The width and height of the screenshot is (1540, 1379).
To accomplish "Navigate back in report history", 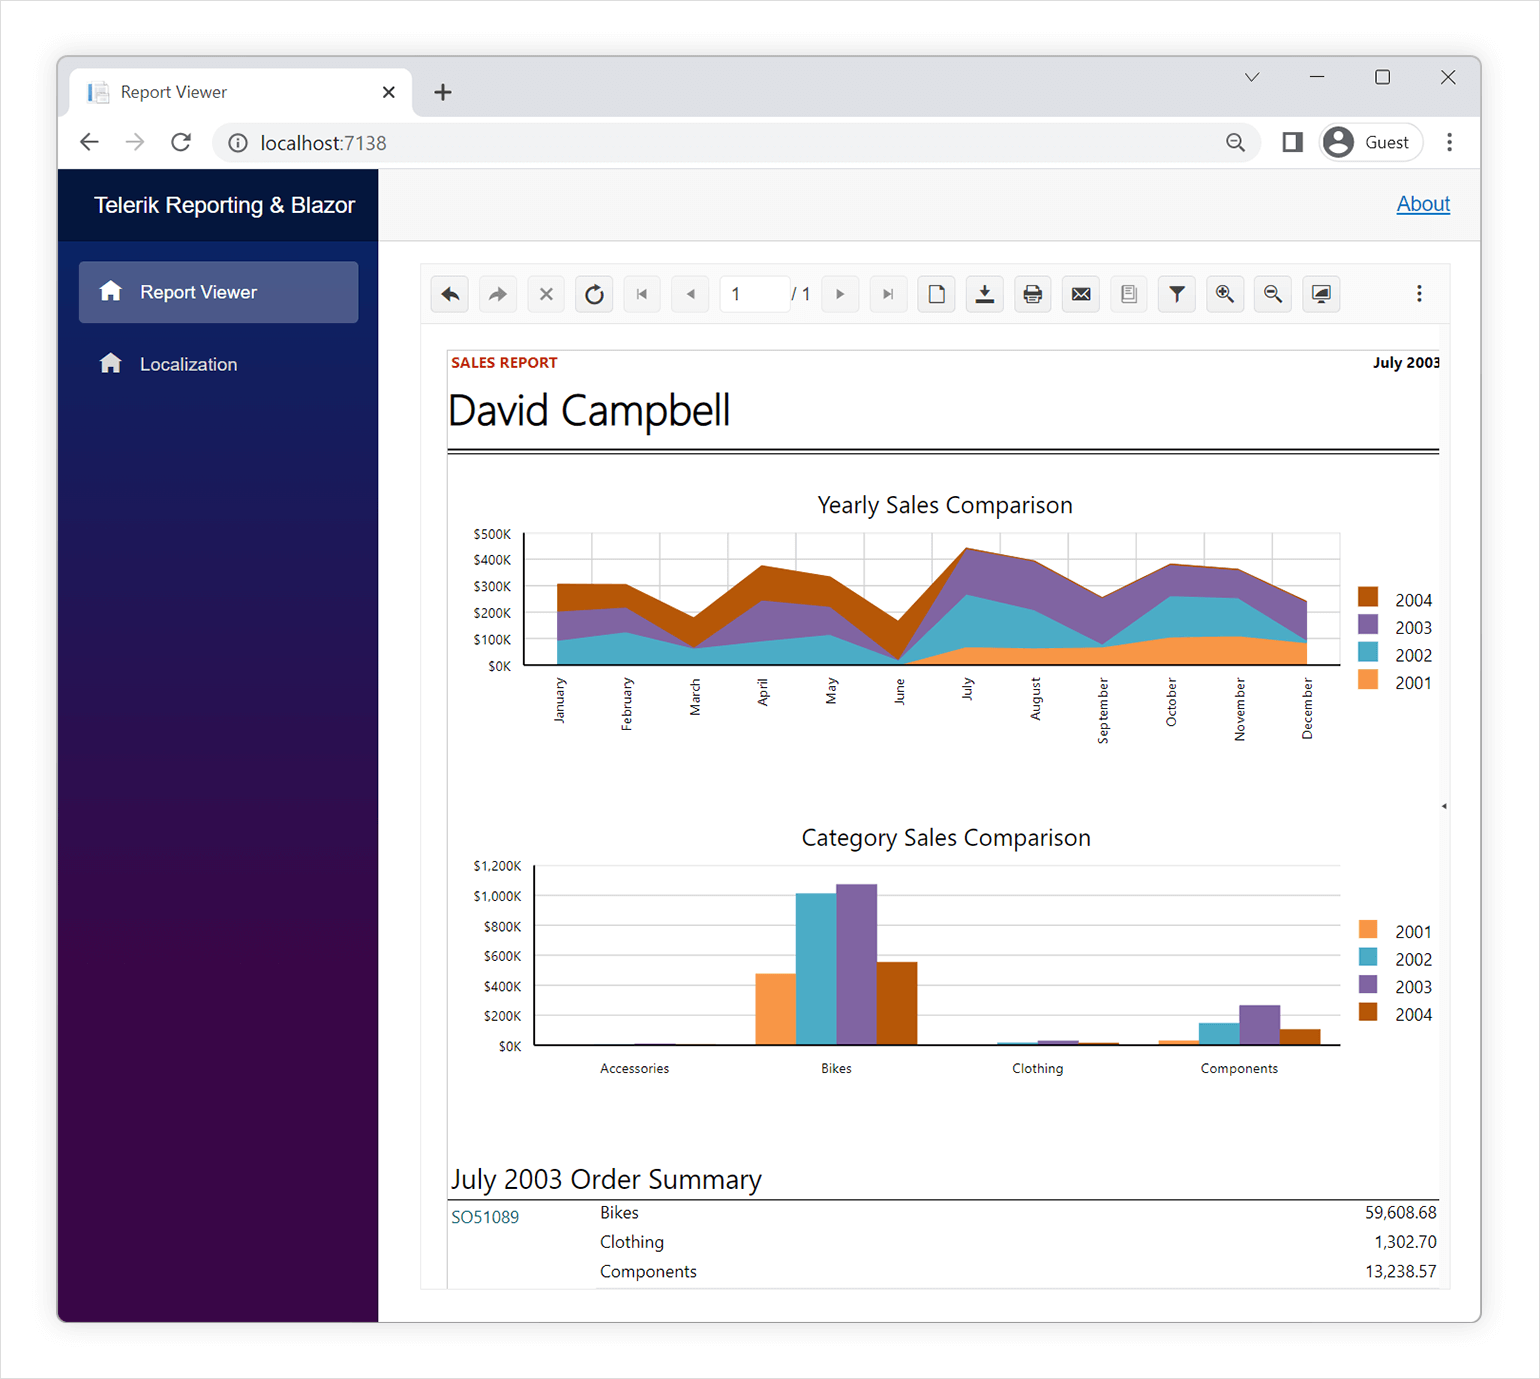I will point(449,293).
